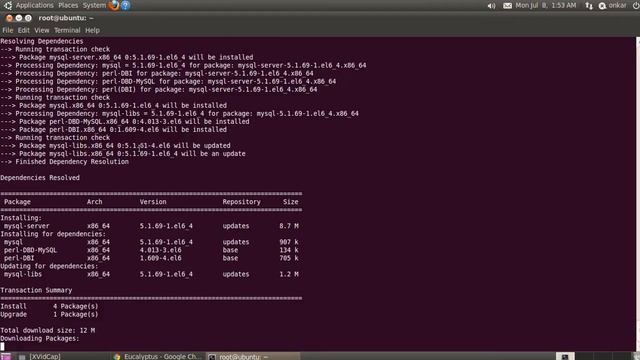The image size is (640, 360).
Task: Maximize the root@ubuntu terminal window
Action: click(x=28, y=18)
